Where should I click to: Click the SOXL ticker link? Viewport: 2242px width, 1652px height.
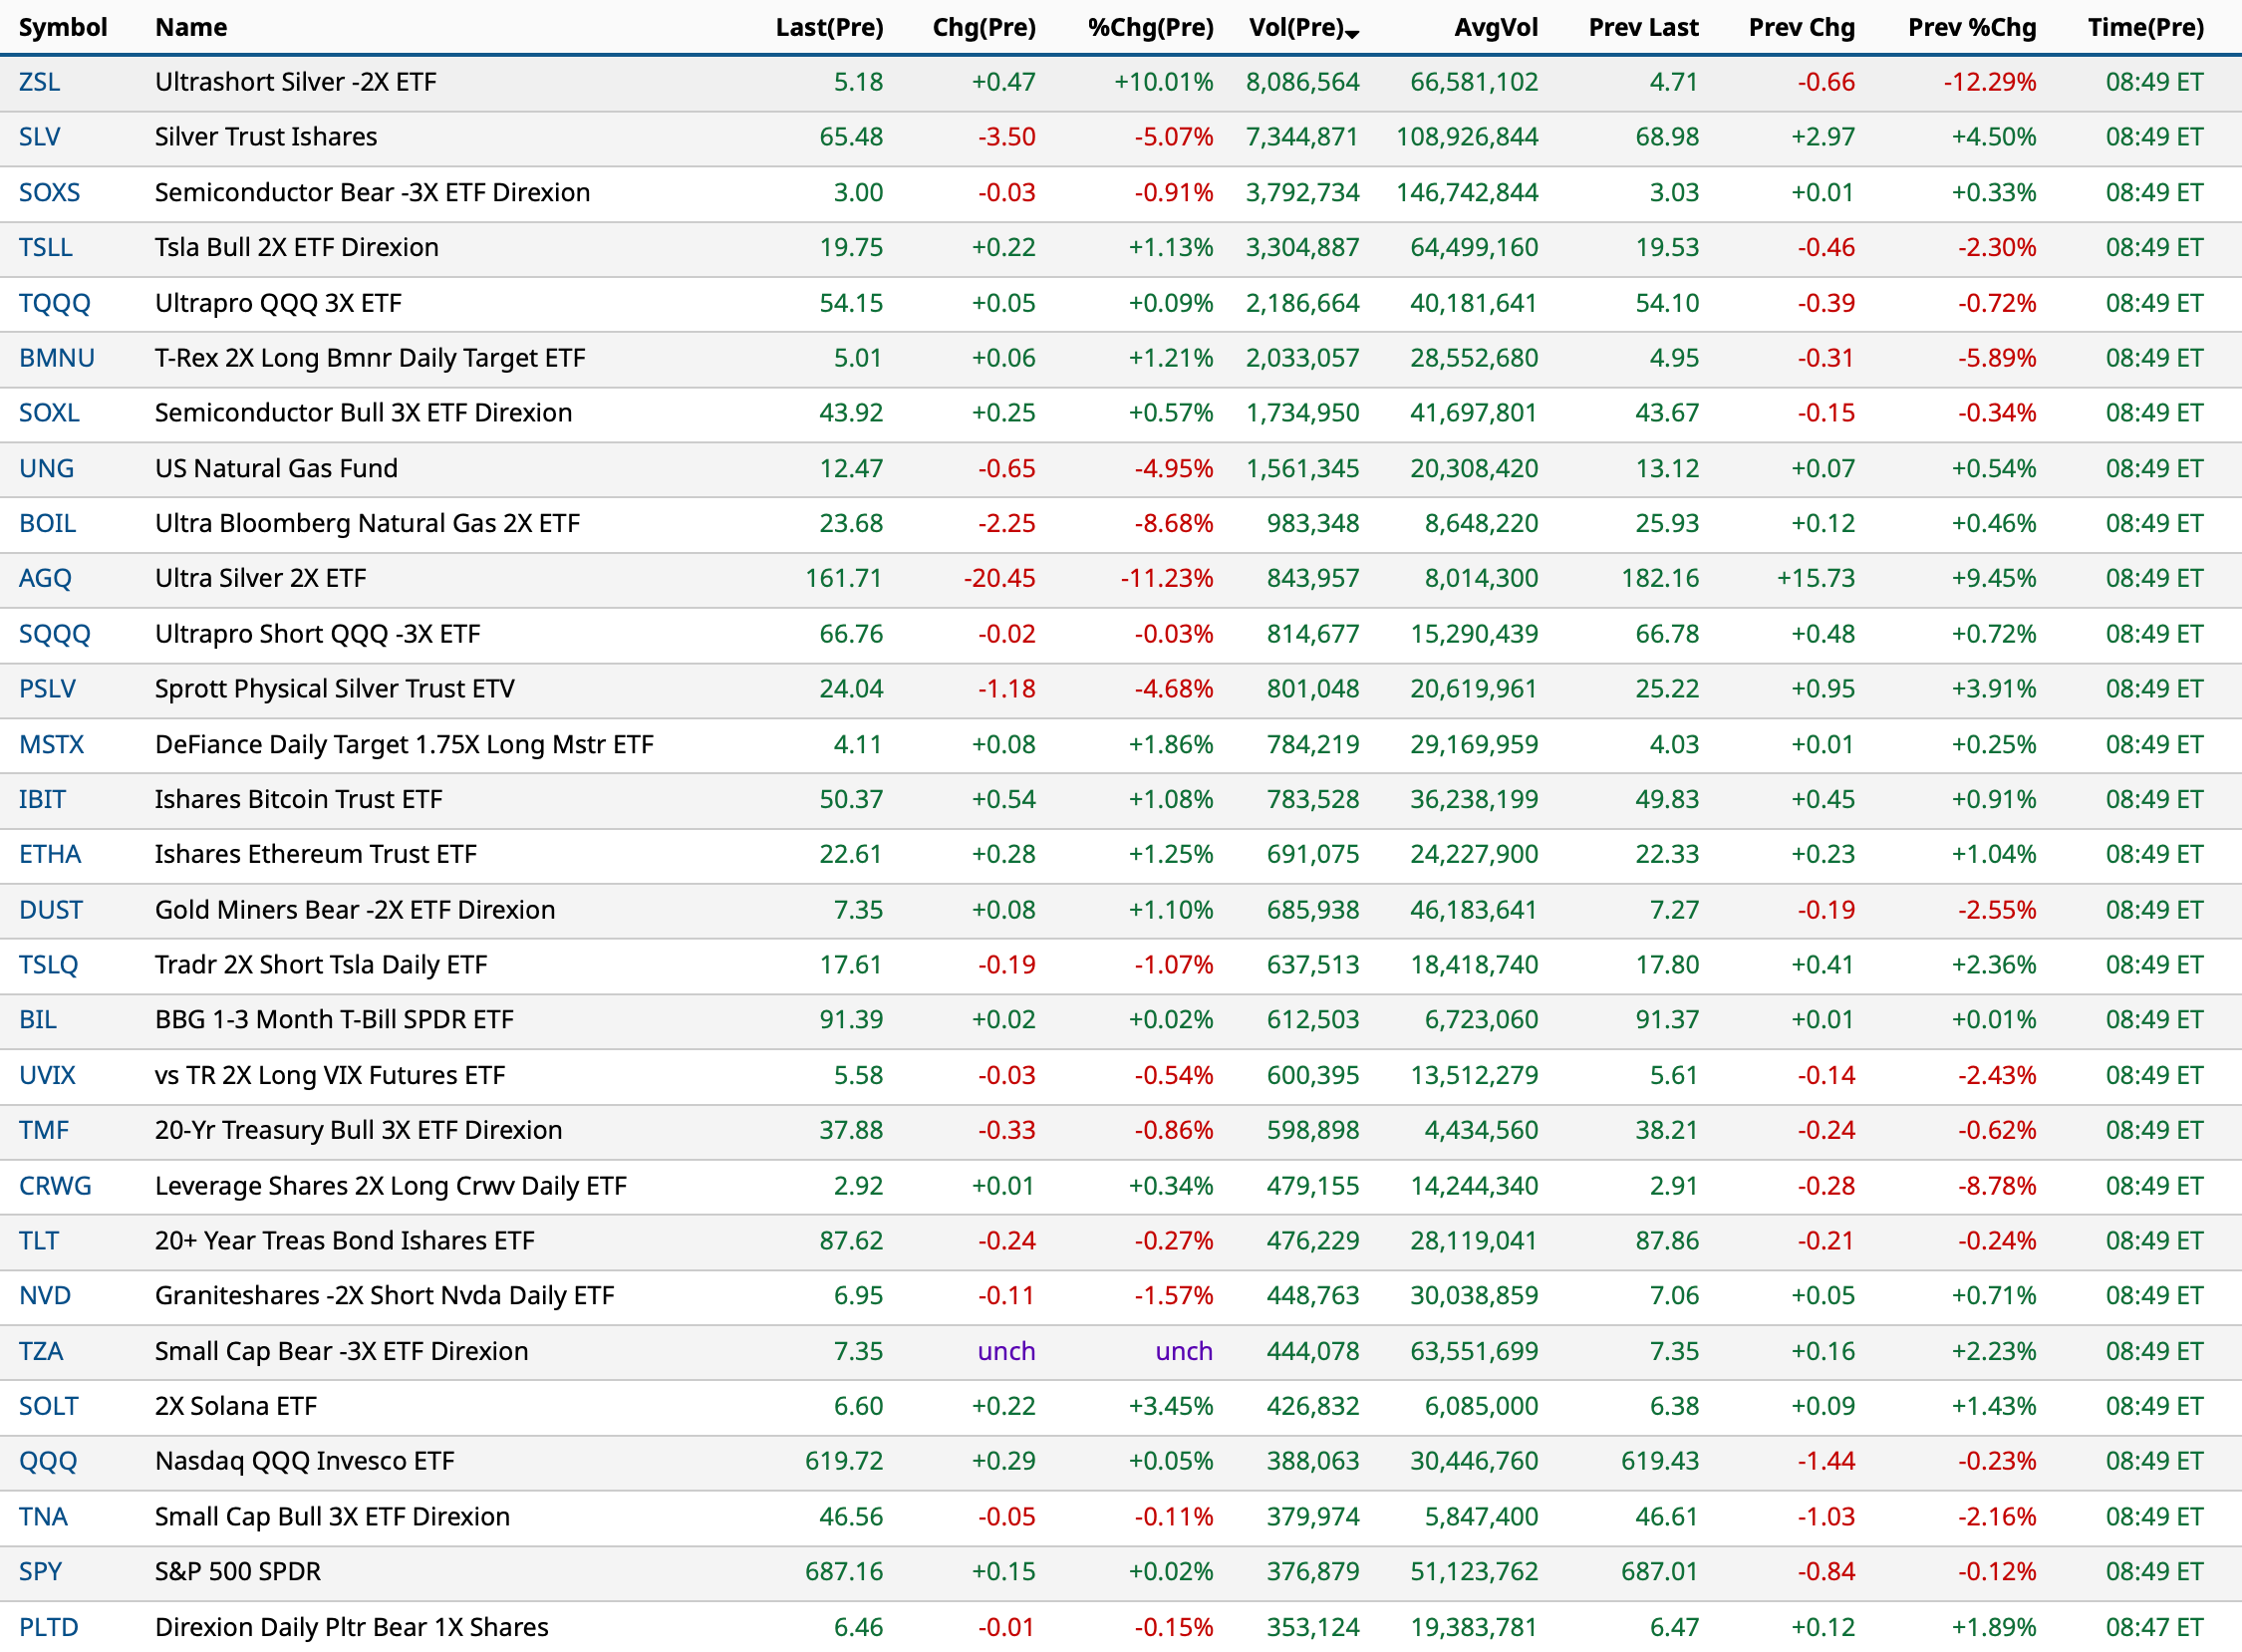[49, 413]
